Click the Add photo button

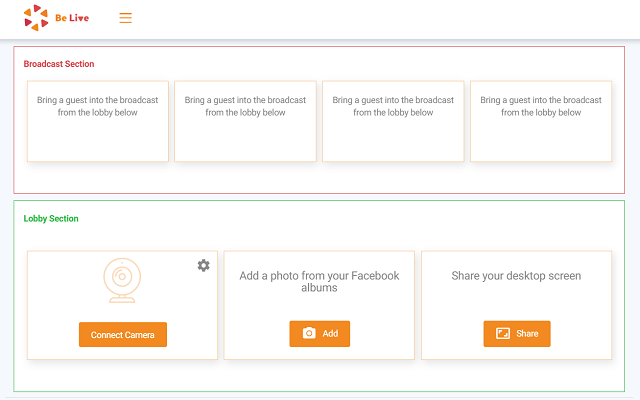coord(320,333)
